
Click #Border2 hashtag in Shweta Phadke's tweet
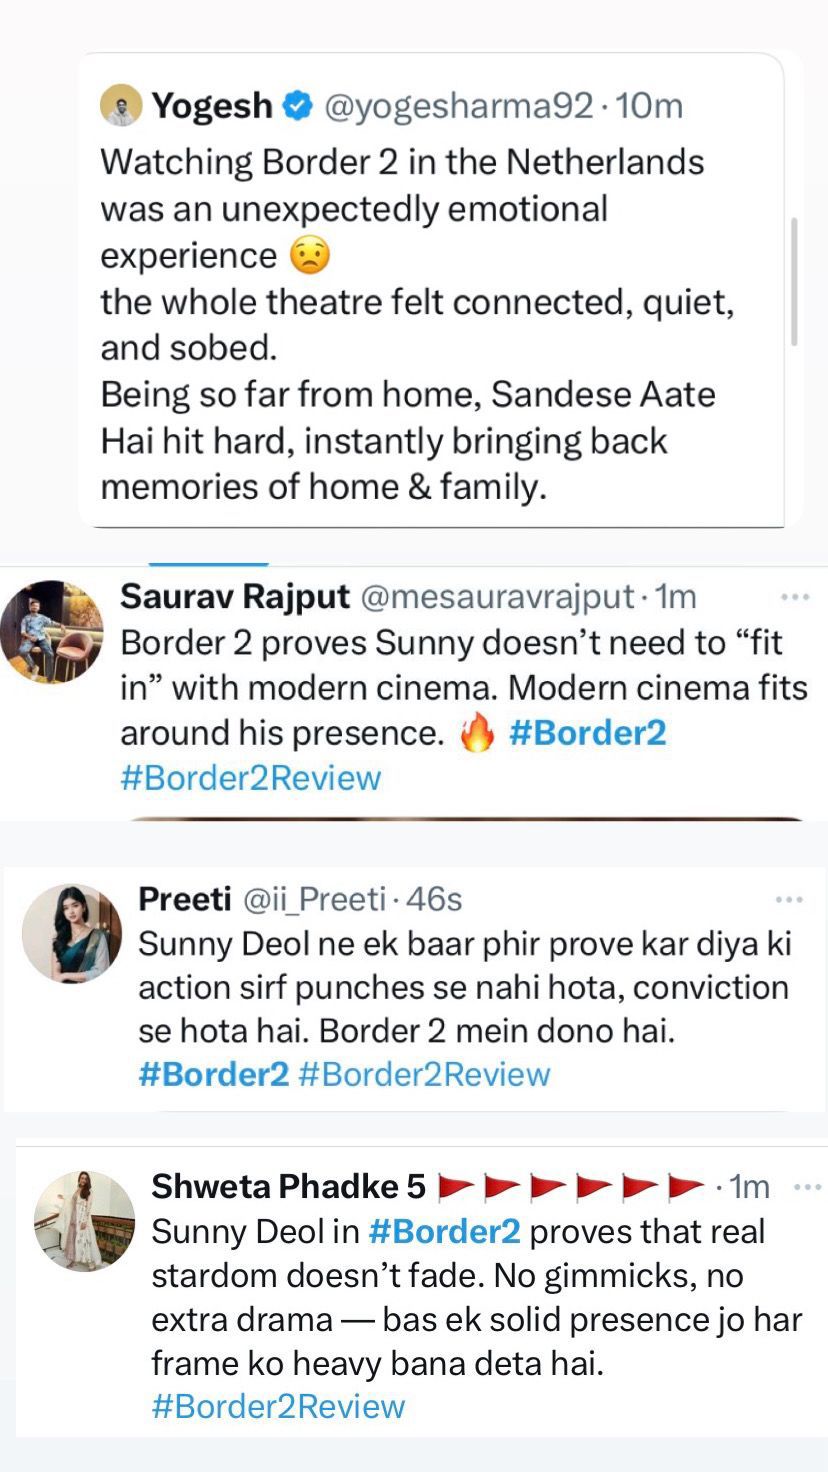[444, 1232]
